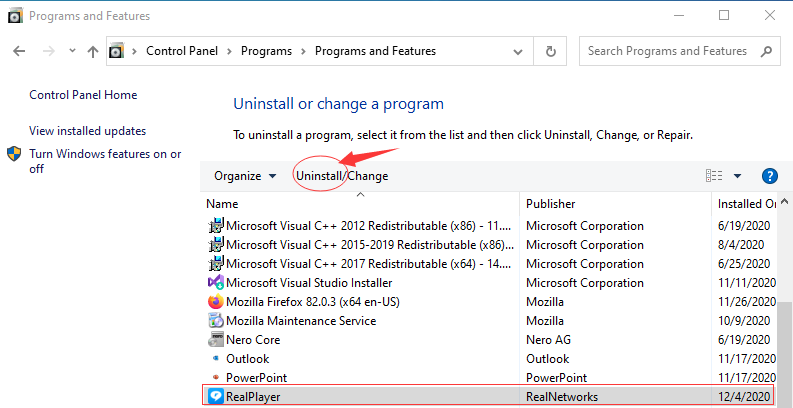
Task: Open Help with the question mark icon
Action: point(769,176)
